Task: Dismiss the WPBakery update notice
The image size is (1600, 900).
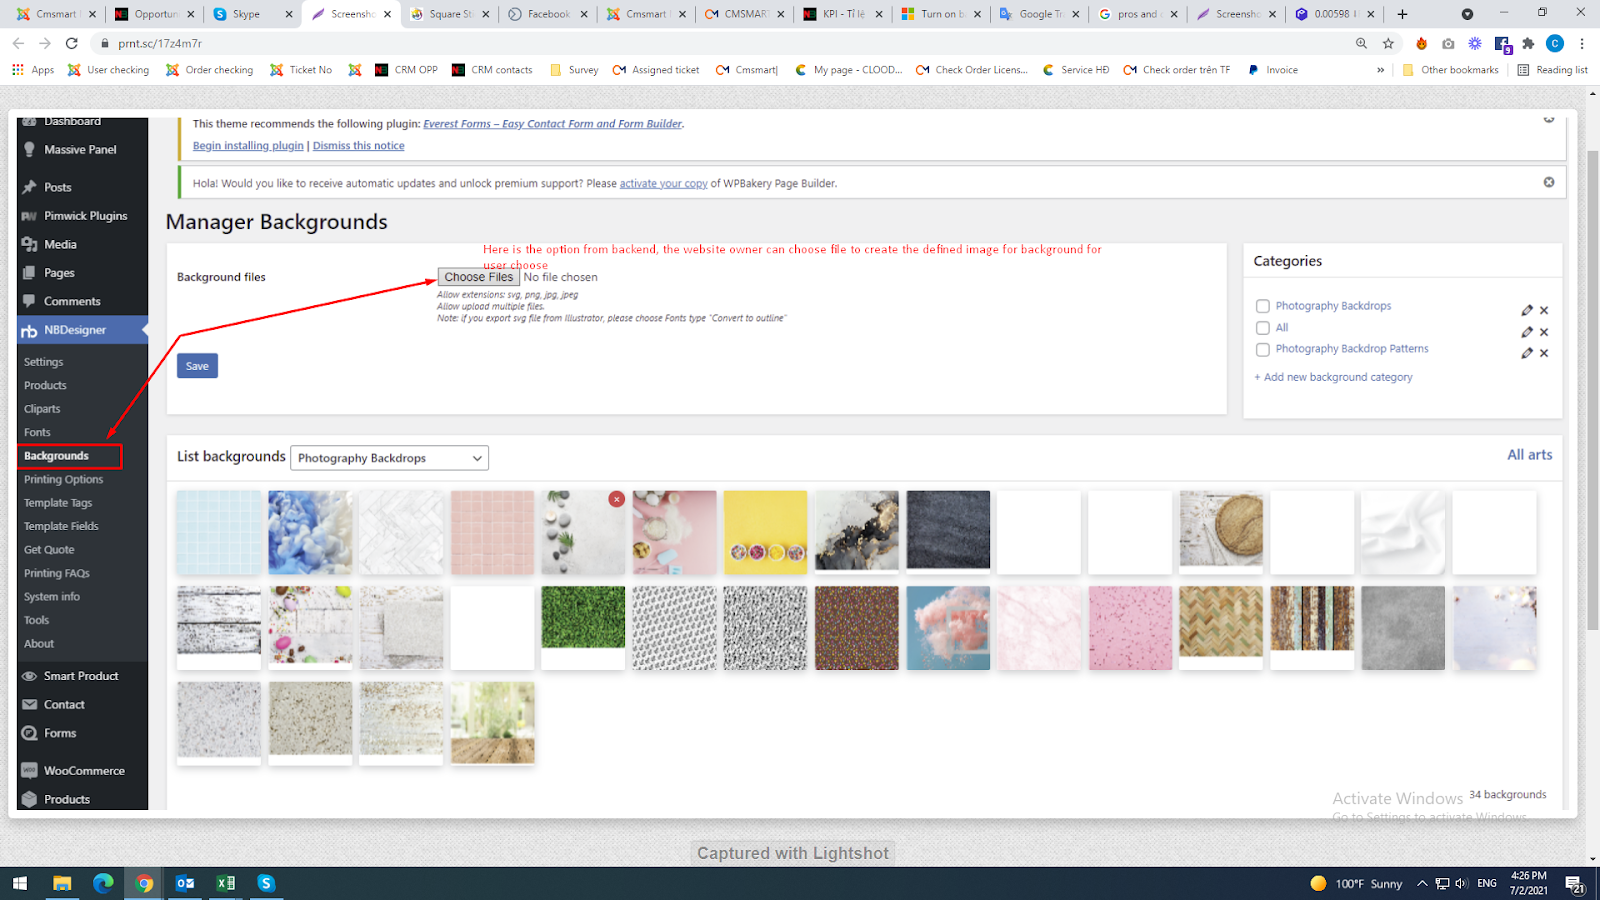Action: coord(1549,182)
